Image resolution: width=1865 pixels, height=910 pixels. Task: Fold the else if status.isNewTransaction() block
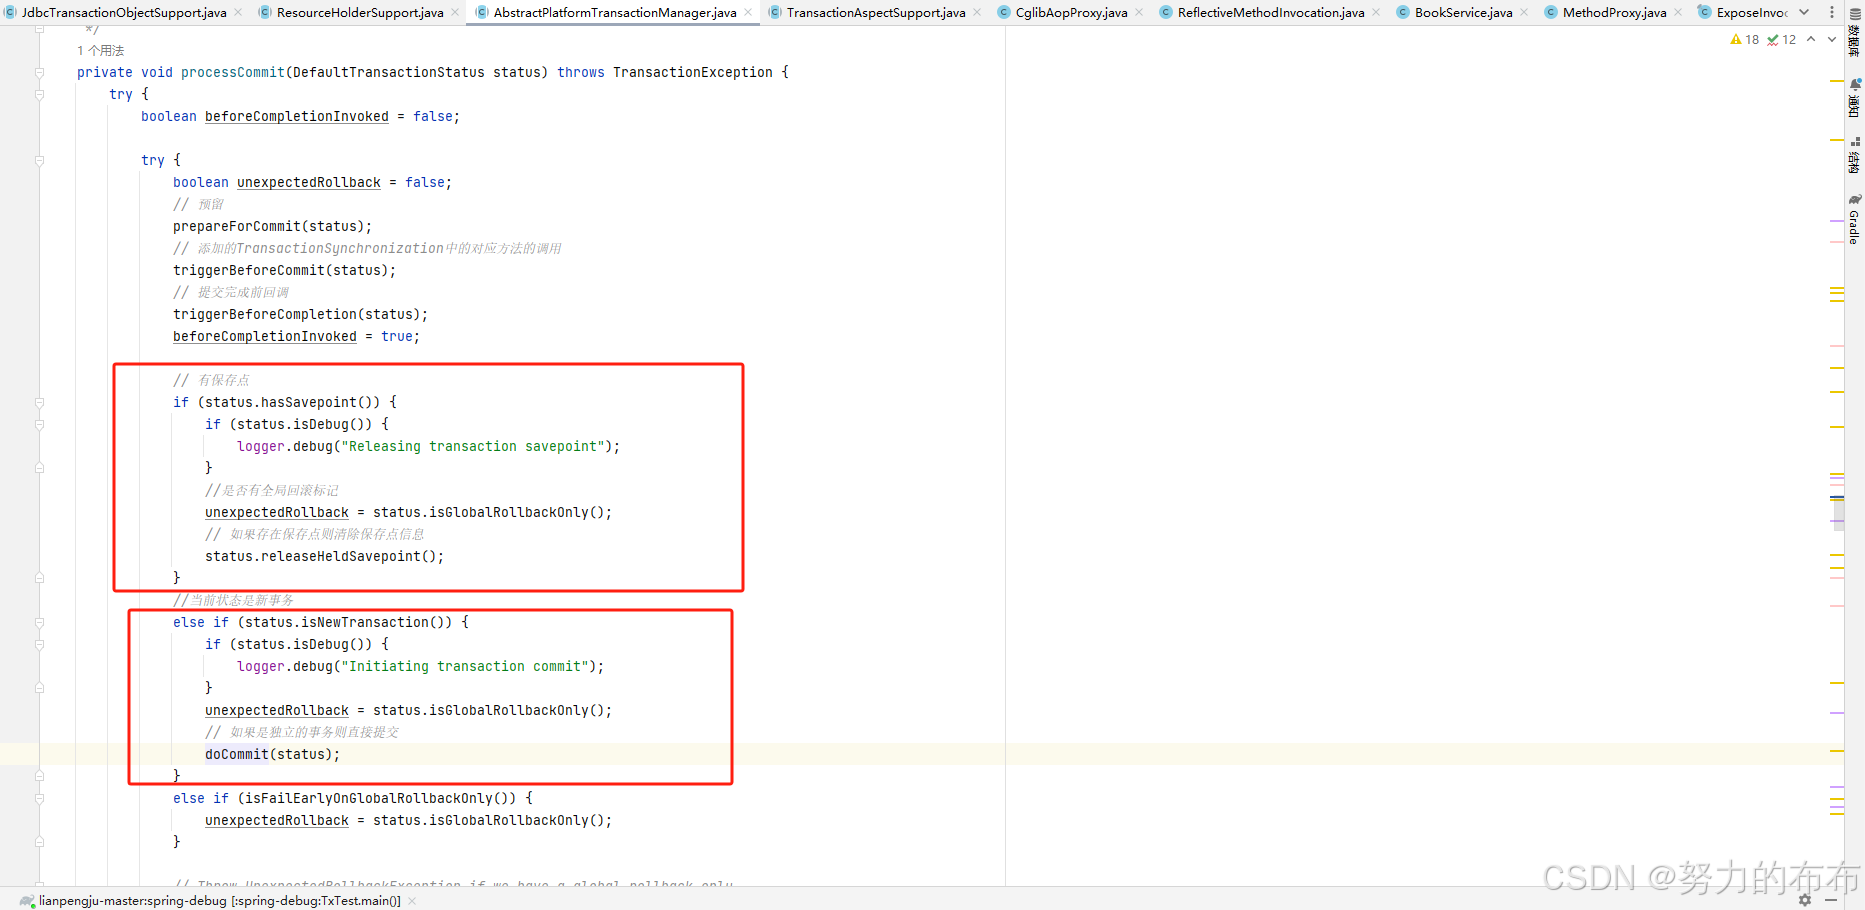pos(40,622)
